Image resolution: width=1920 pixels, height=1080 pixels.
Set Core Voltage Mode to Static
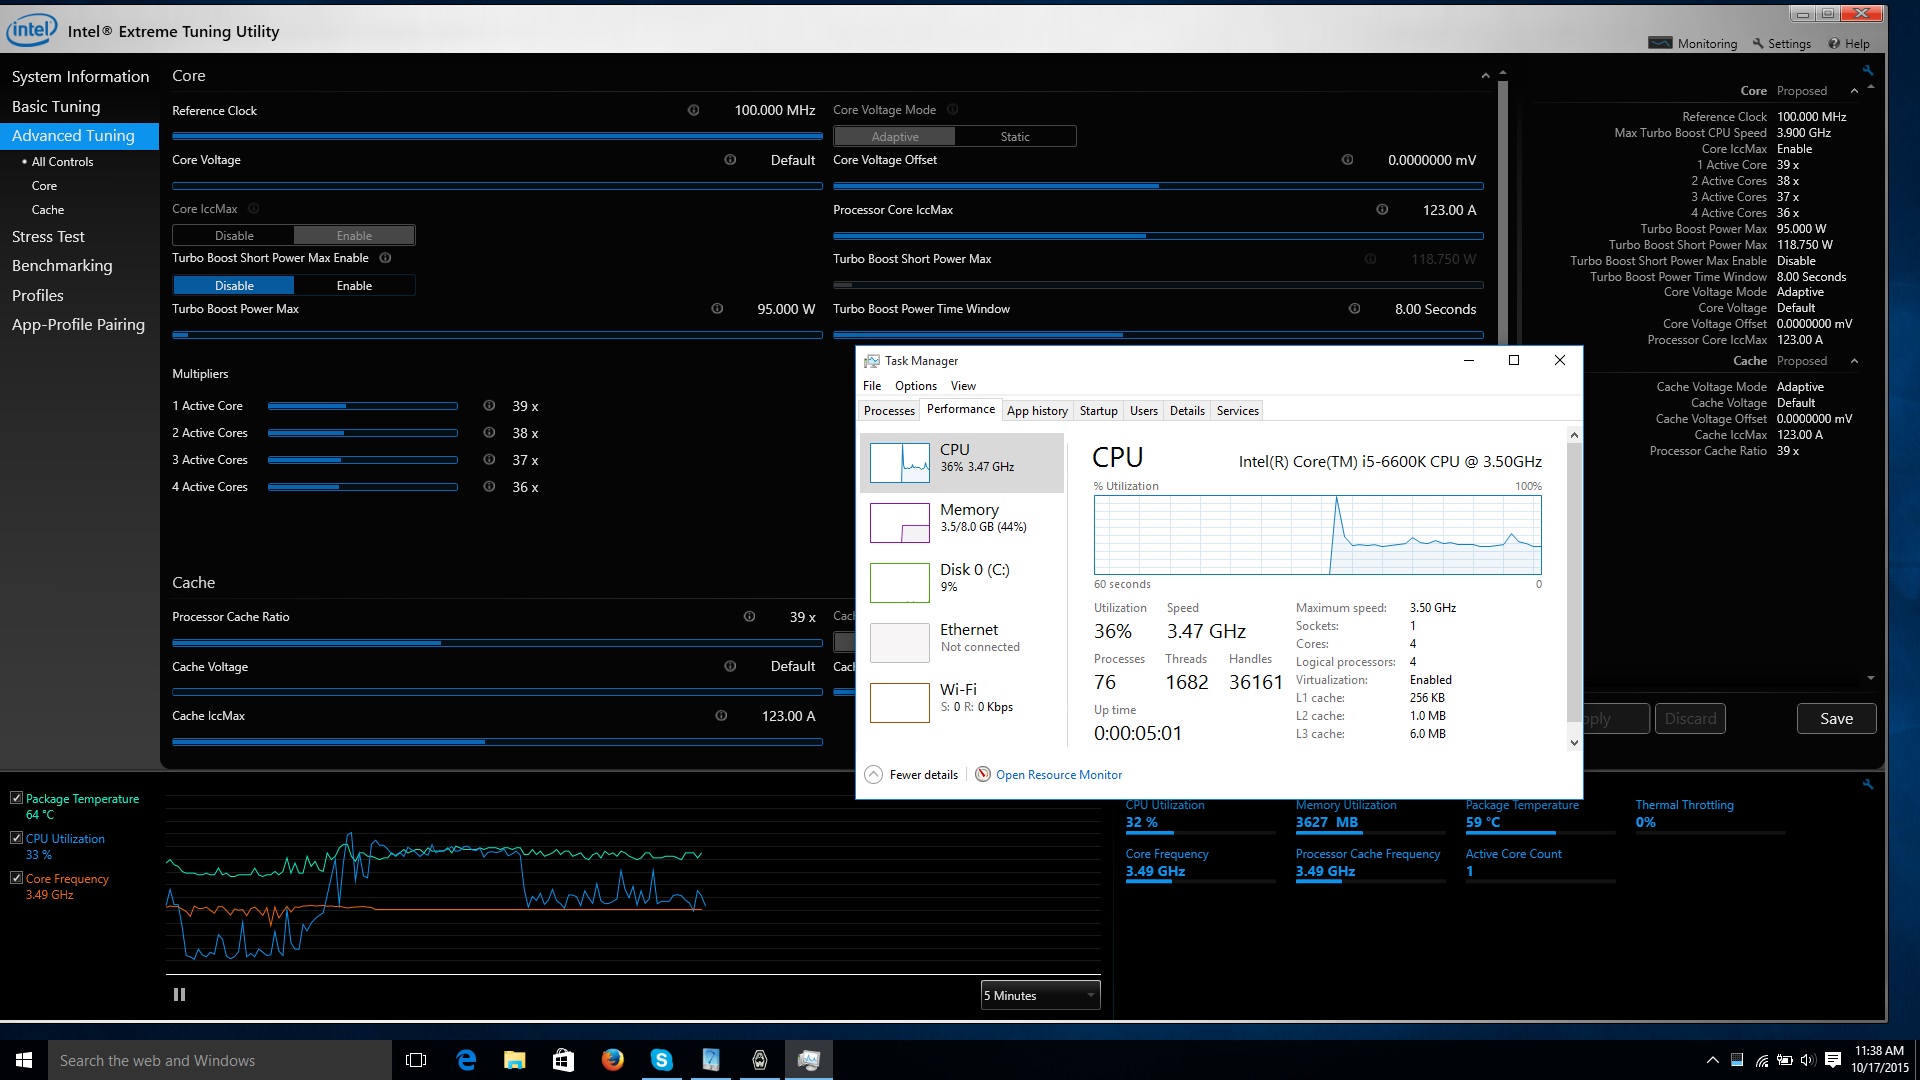click(x=1015, y=137)
